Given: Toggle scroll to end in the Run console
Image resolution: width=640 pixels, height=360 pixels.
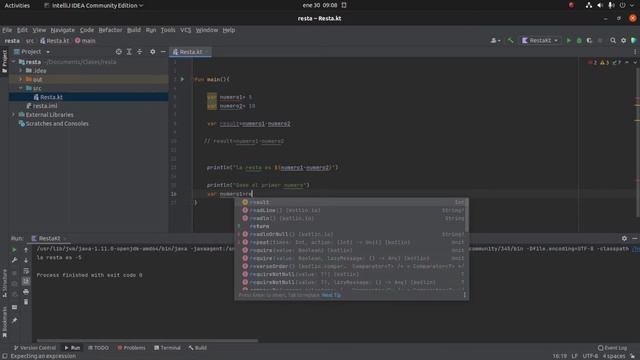Looking at the screenshot, I should pos(26,281).
